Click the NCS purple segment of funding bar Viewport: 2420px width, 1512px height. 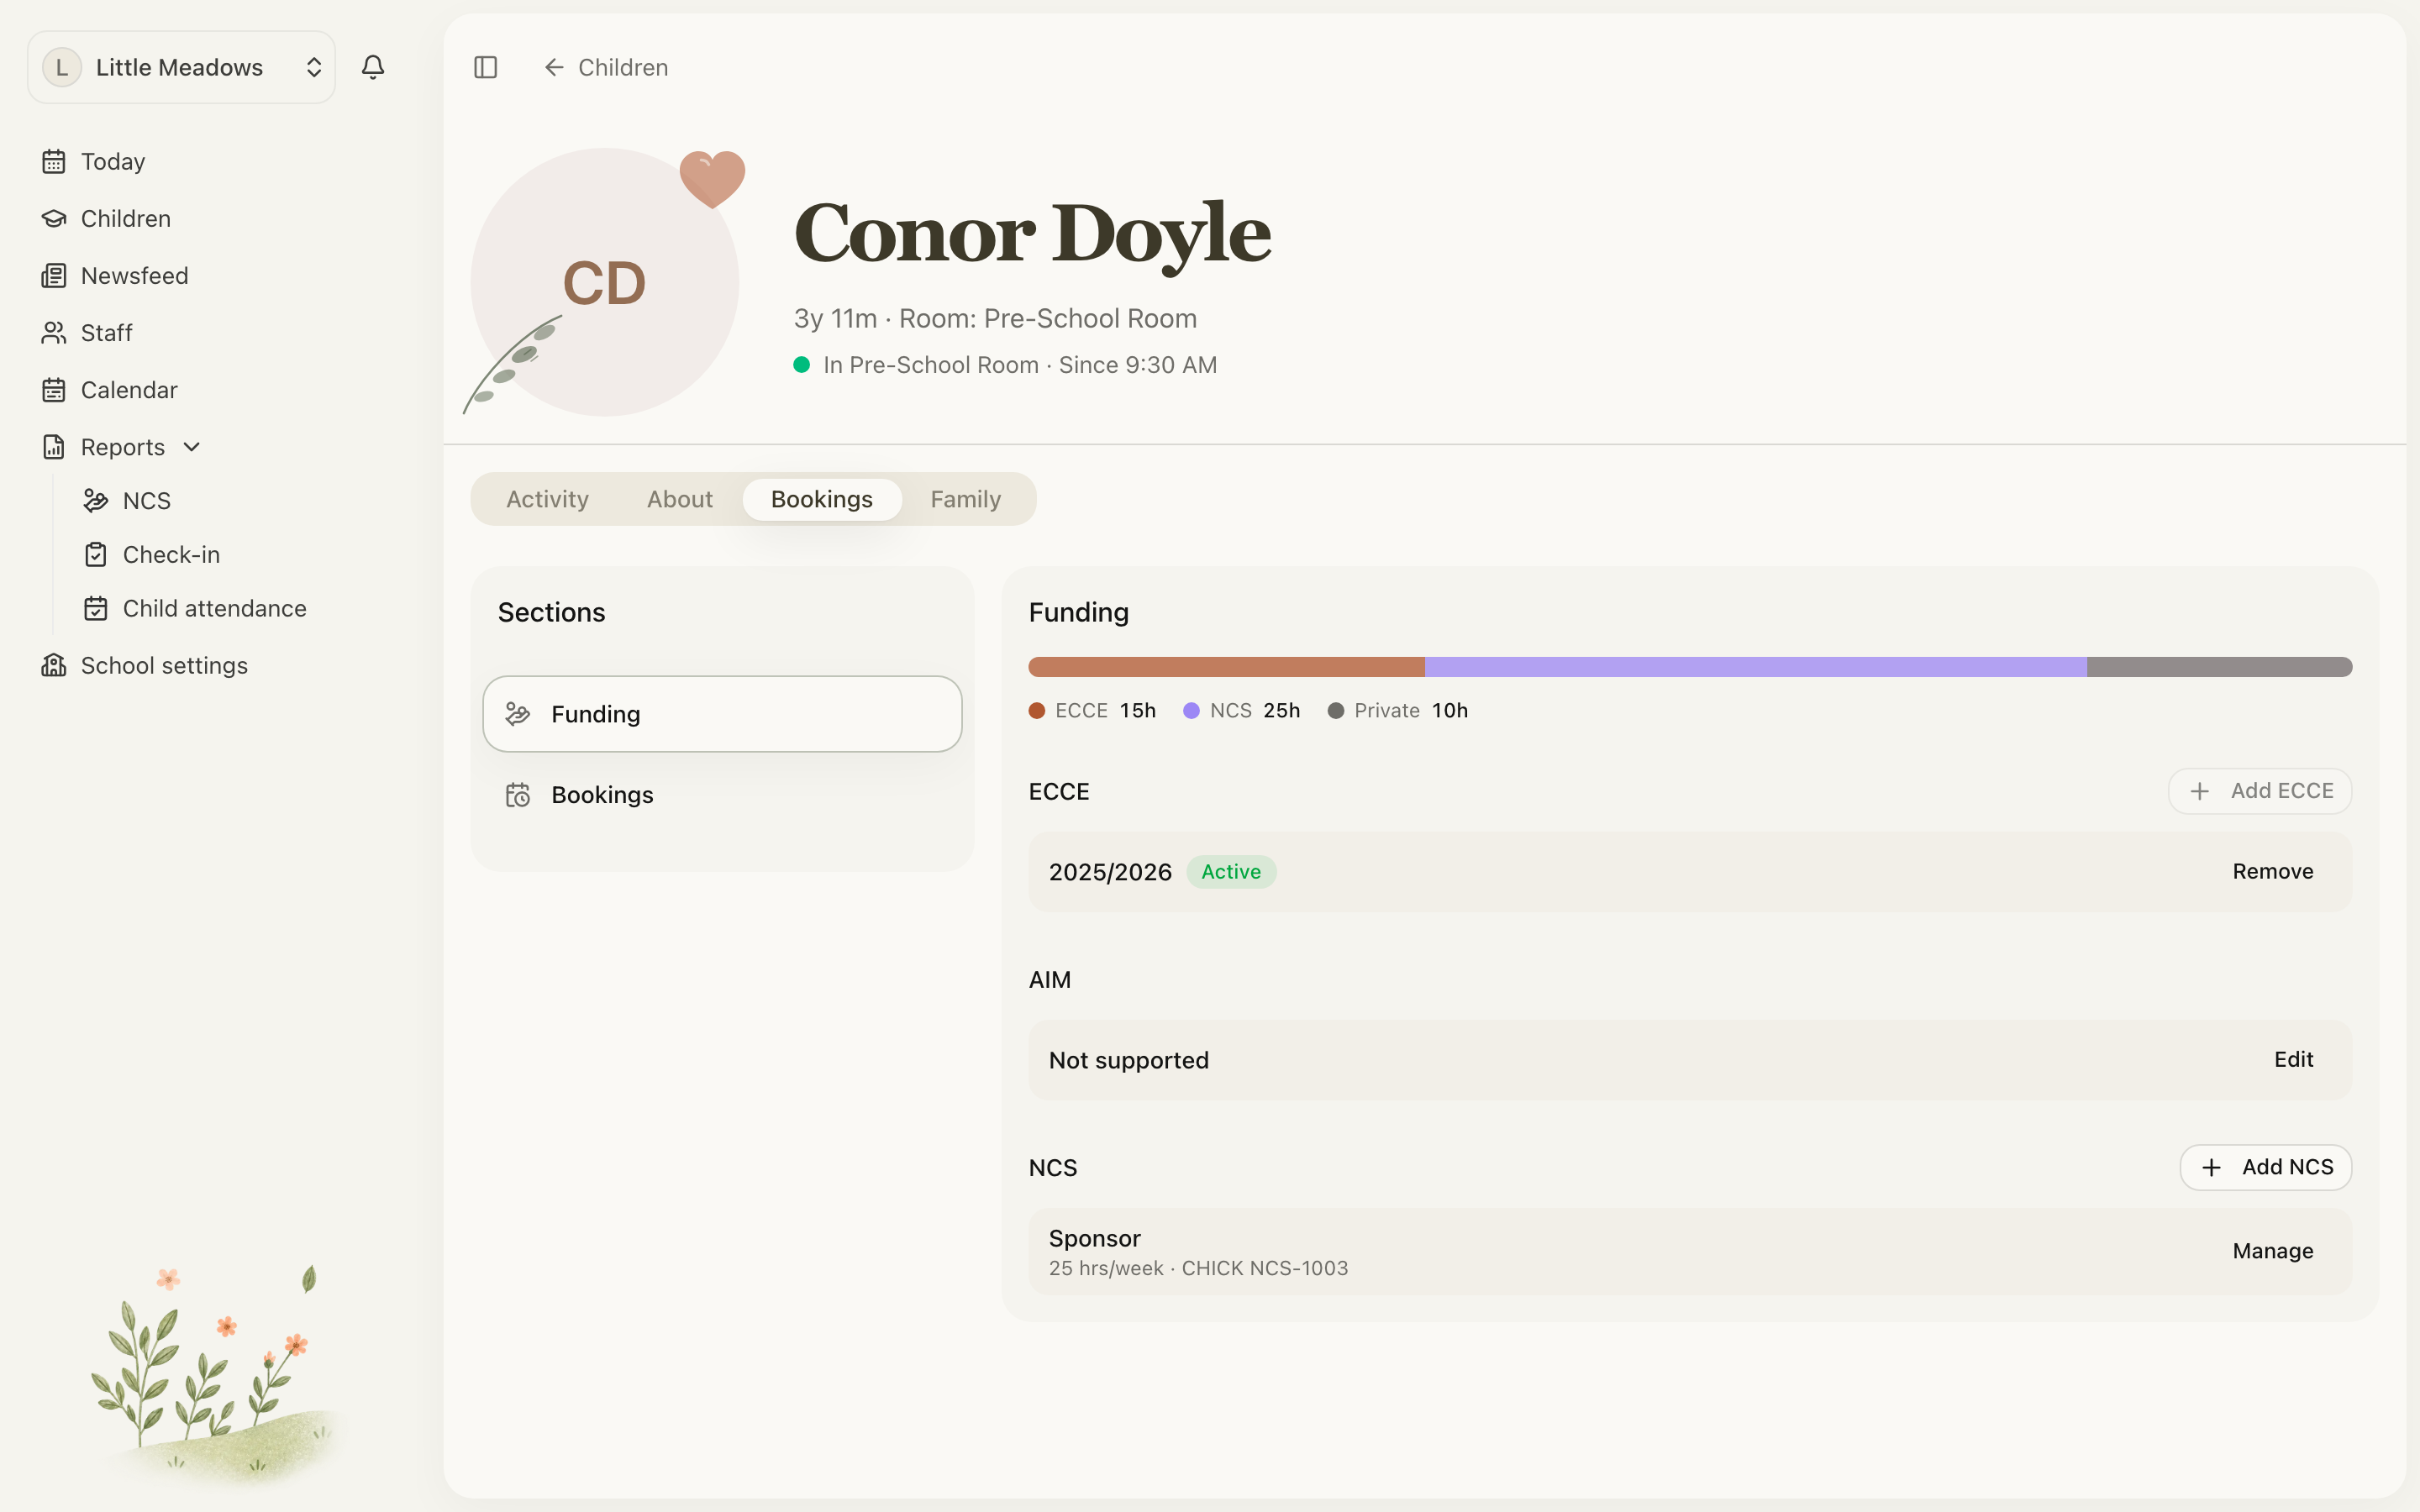point(1756,667)
